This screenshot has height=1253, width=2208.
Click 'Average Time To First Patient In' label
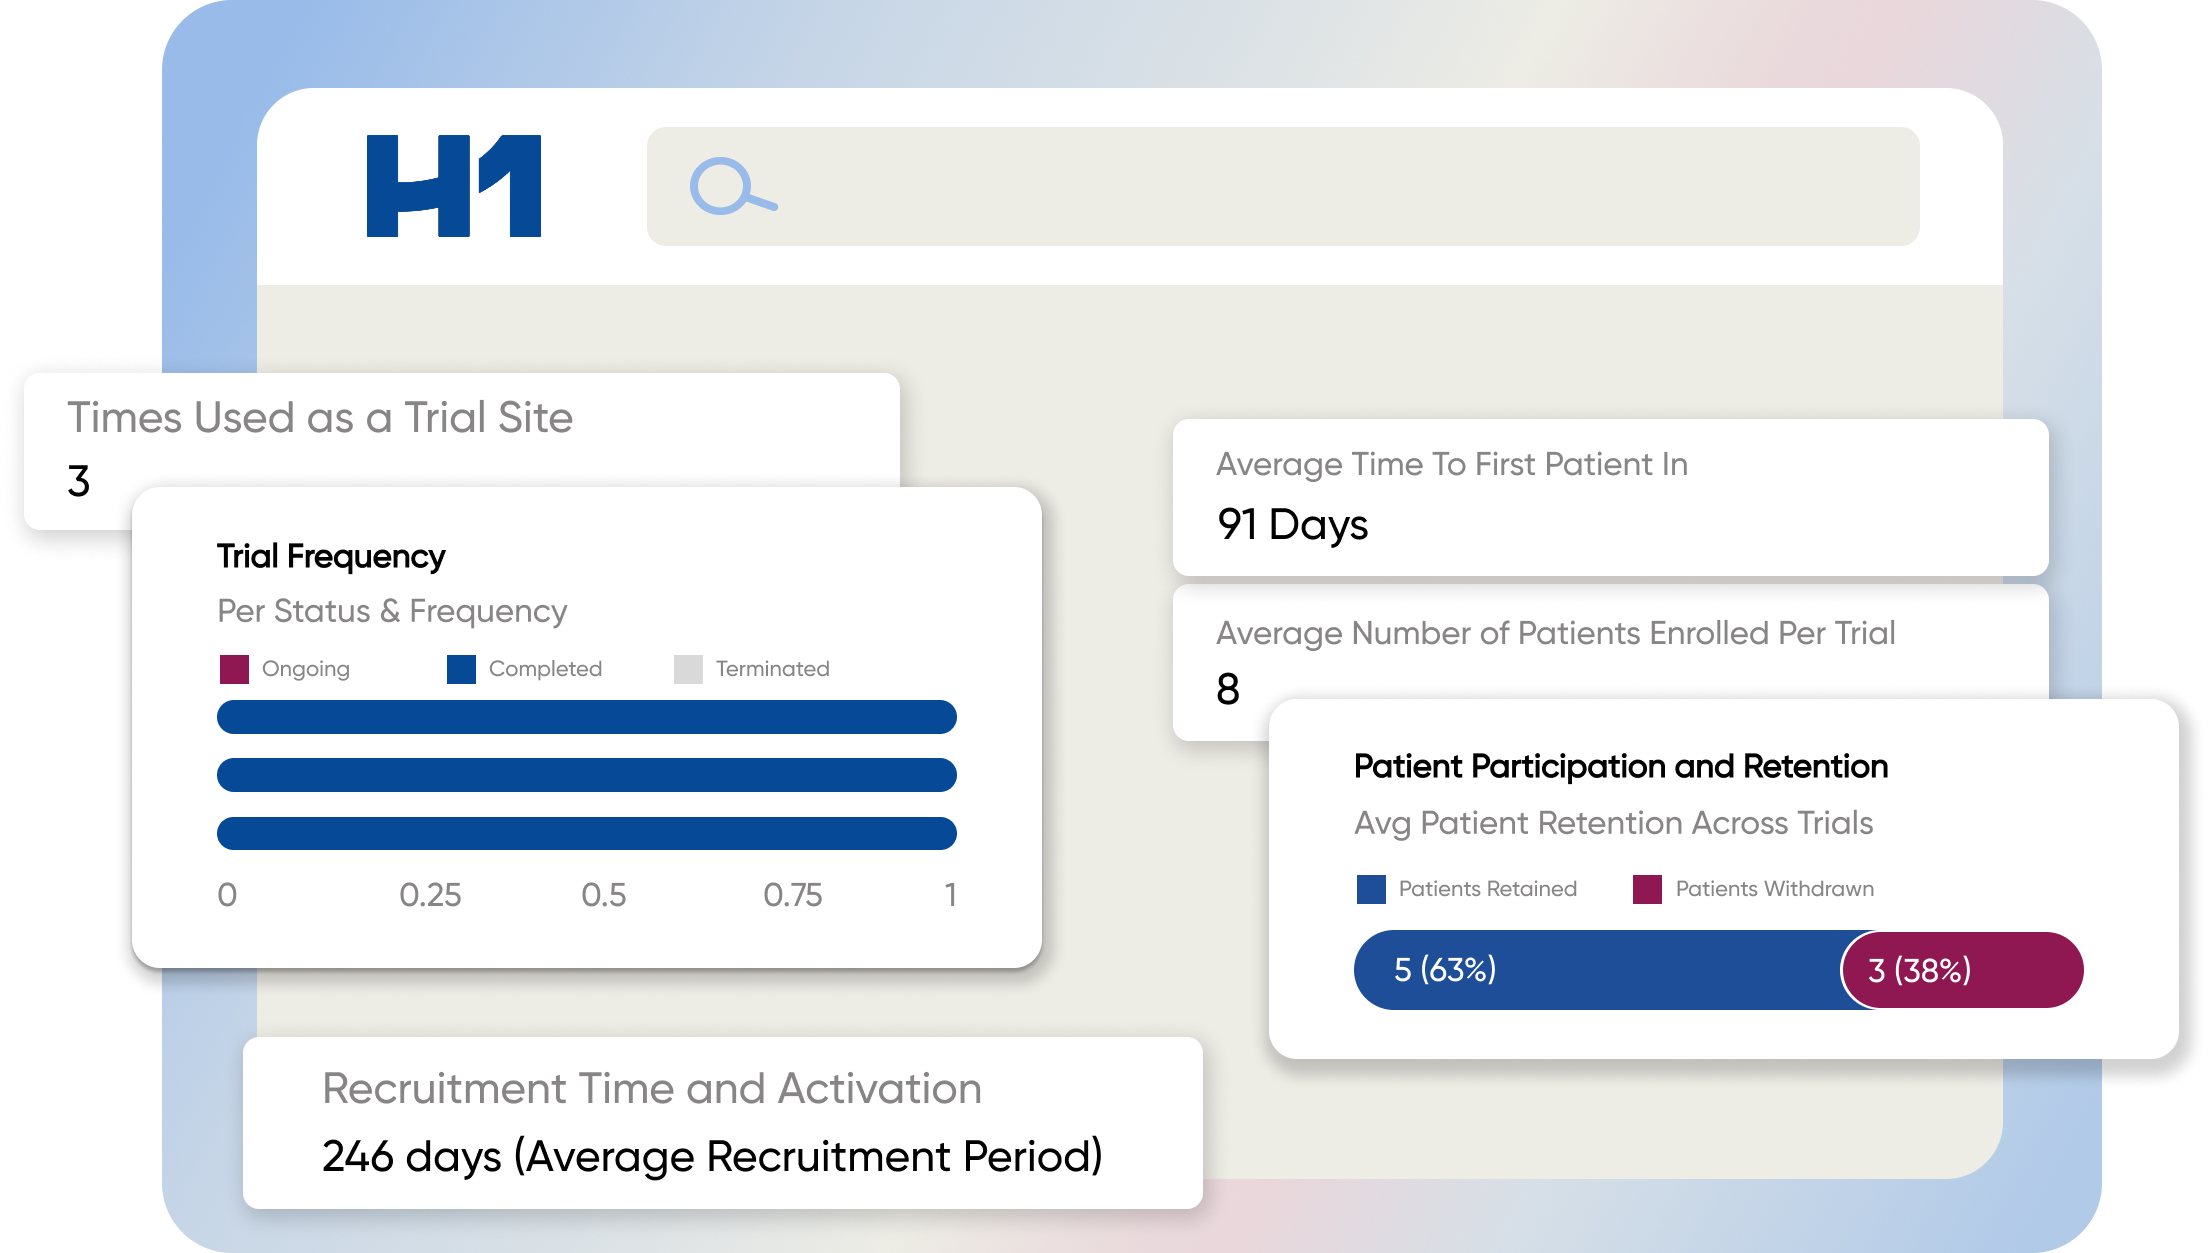click(x=1452, y=464)
